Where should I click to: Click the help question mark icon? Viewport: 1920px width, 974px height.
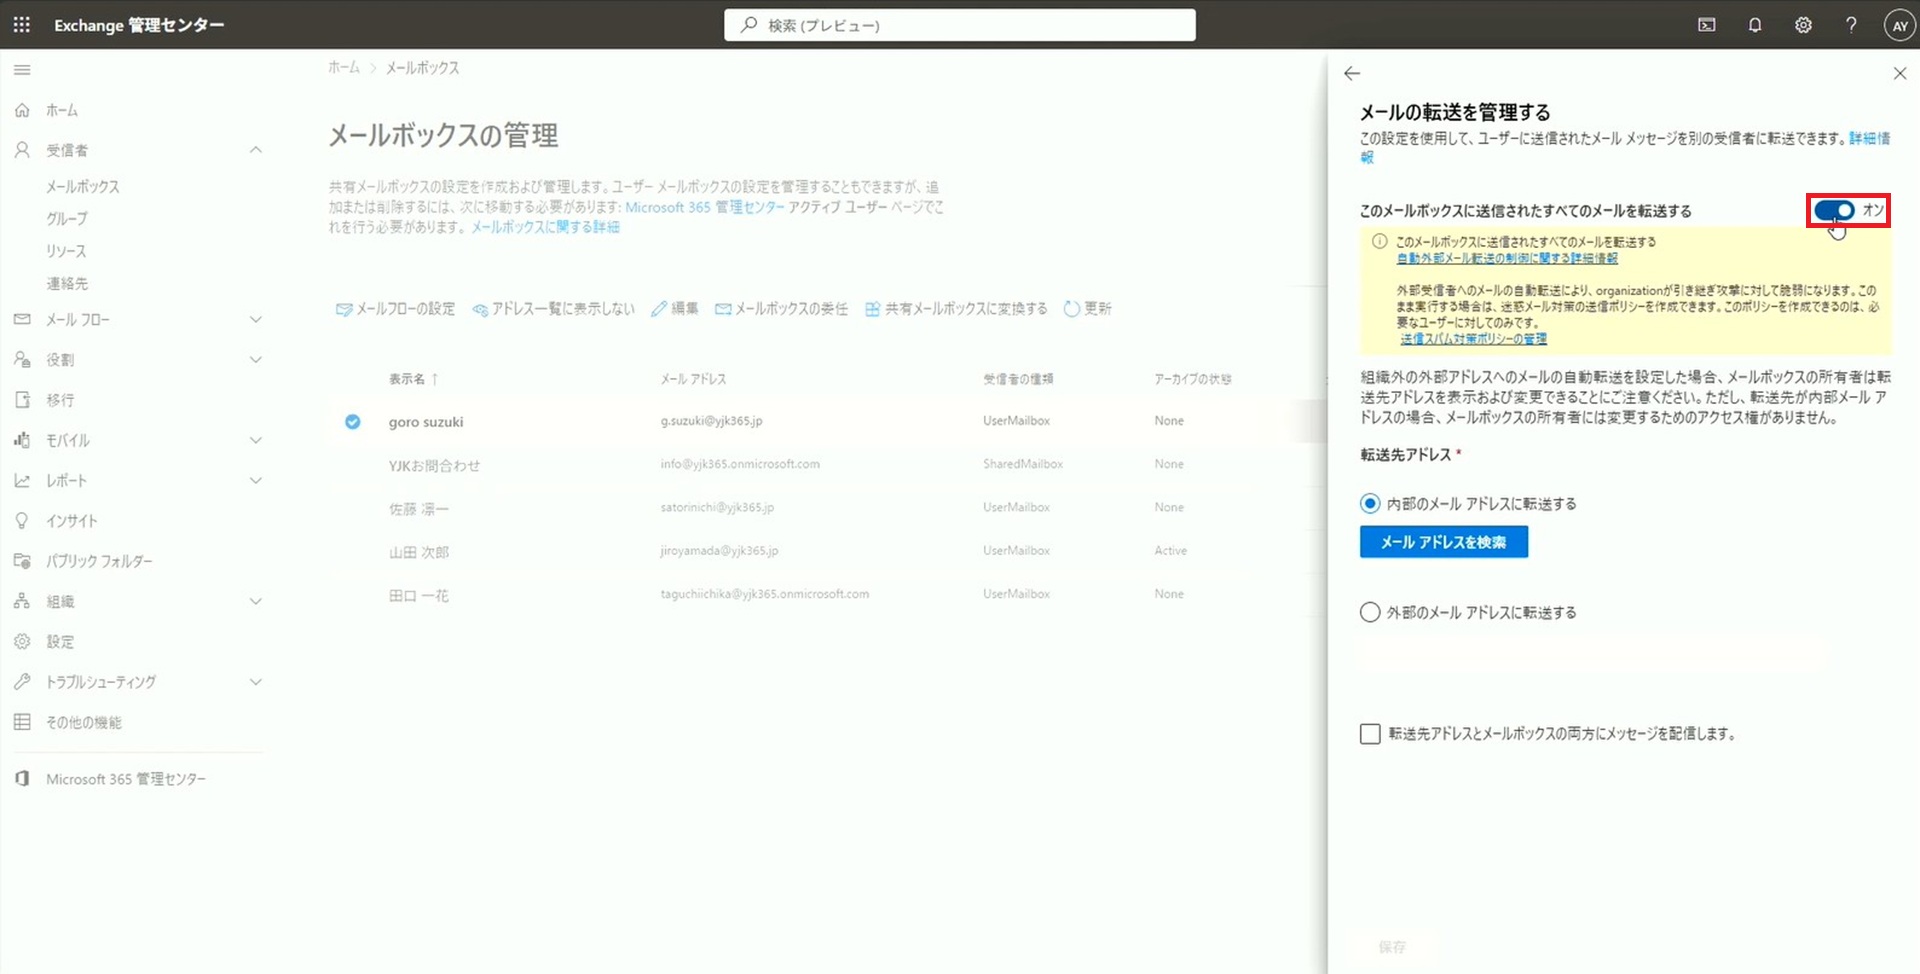coord(1851,25)
